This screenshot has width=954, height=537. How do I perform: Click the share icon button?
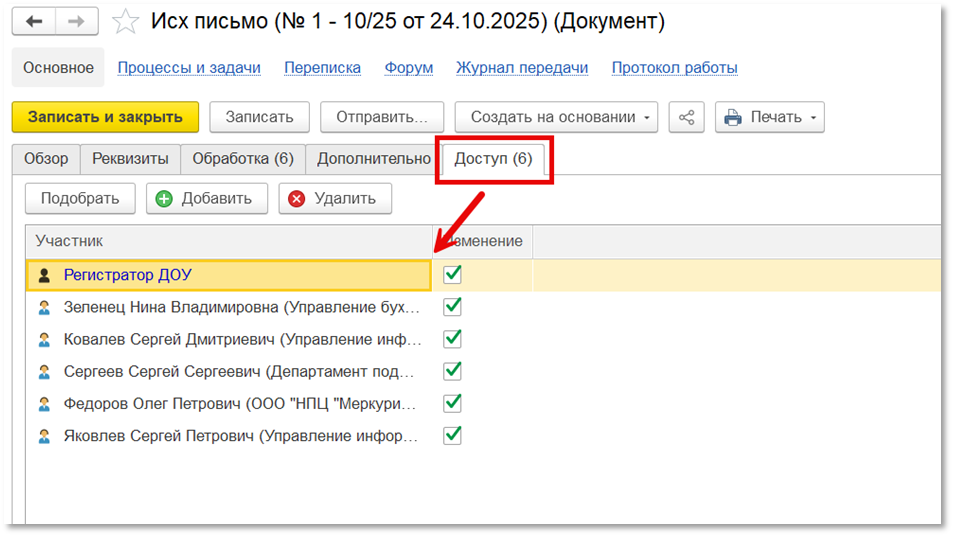(686, 117)
